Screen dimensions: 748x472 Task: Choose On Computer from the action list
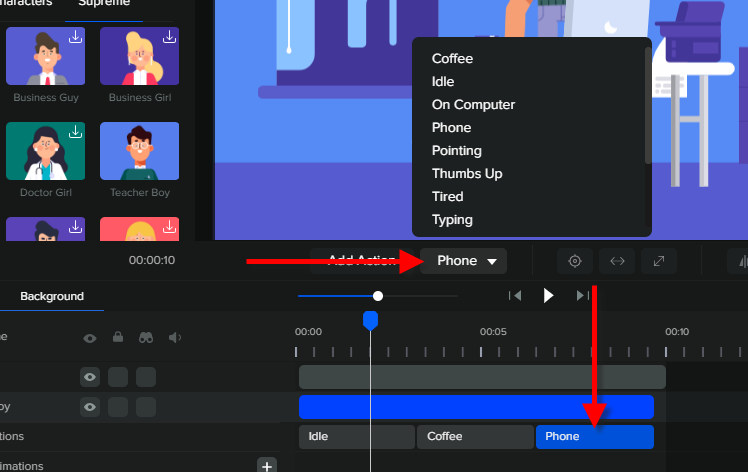point(473,105)
